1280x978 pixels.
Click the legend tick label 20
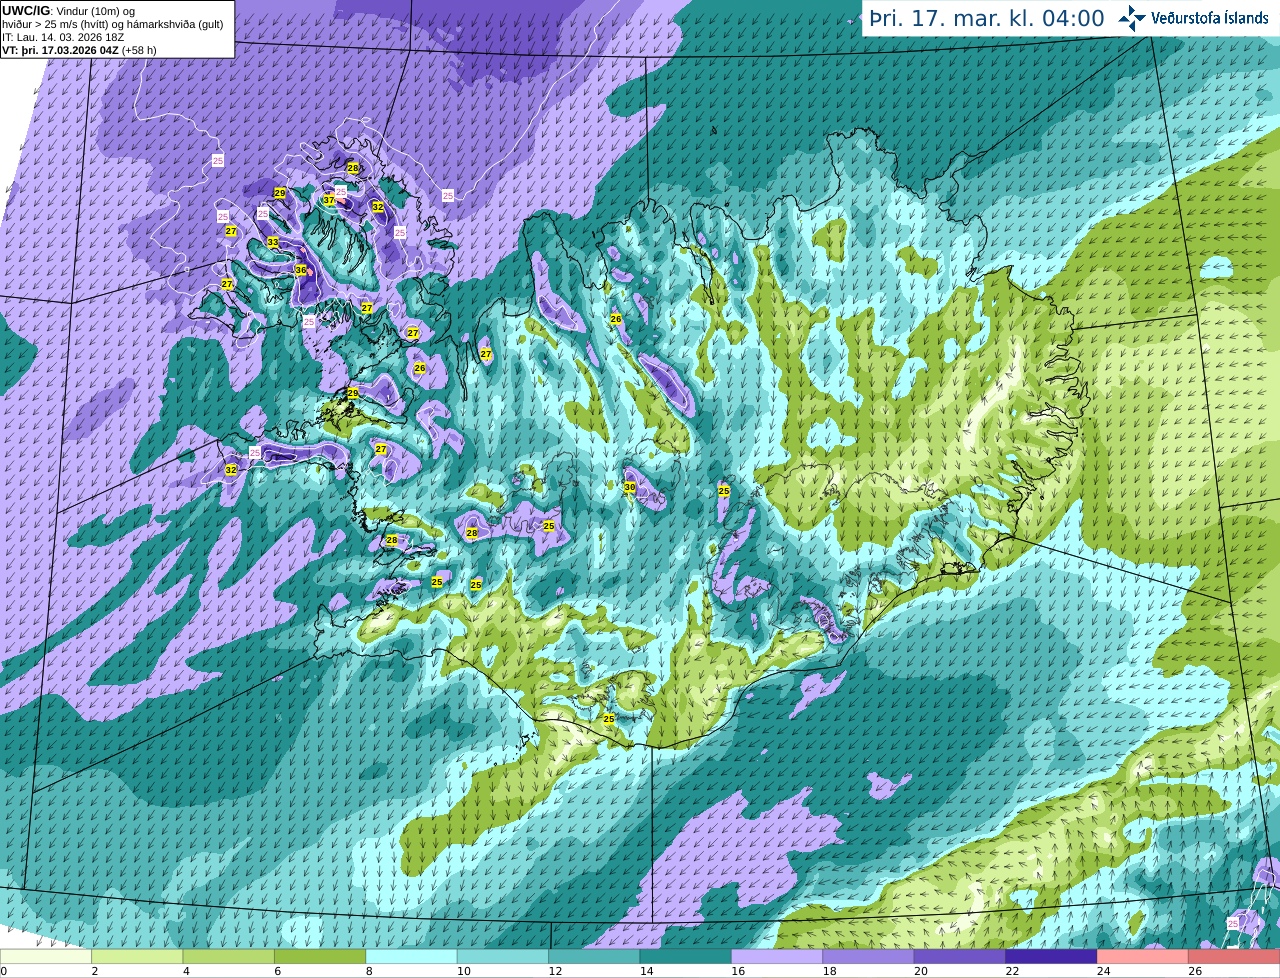[x=919, y=971]
